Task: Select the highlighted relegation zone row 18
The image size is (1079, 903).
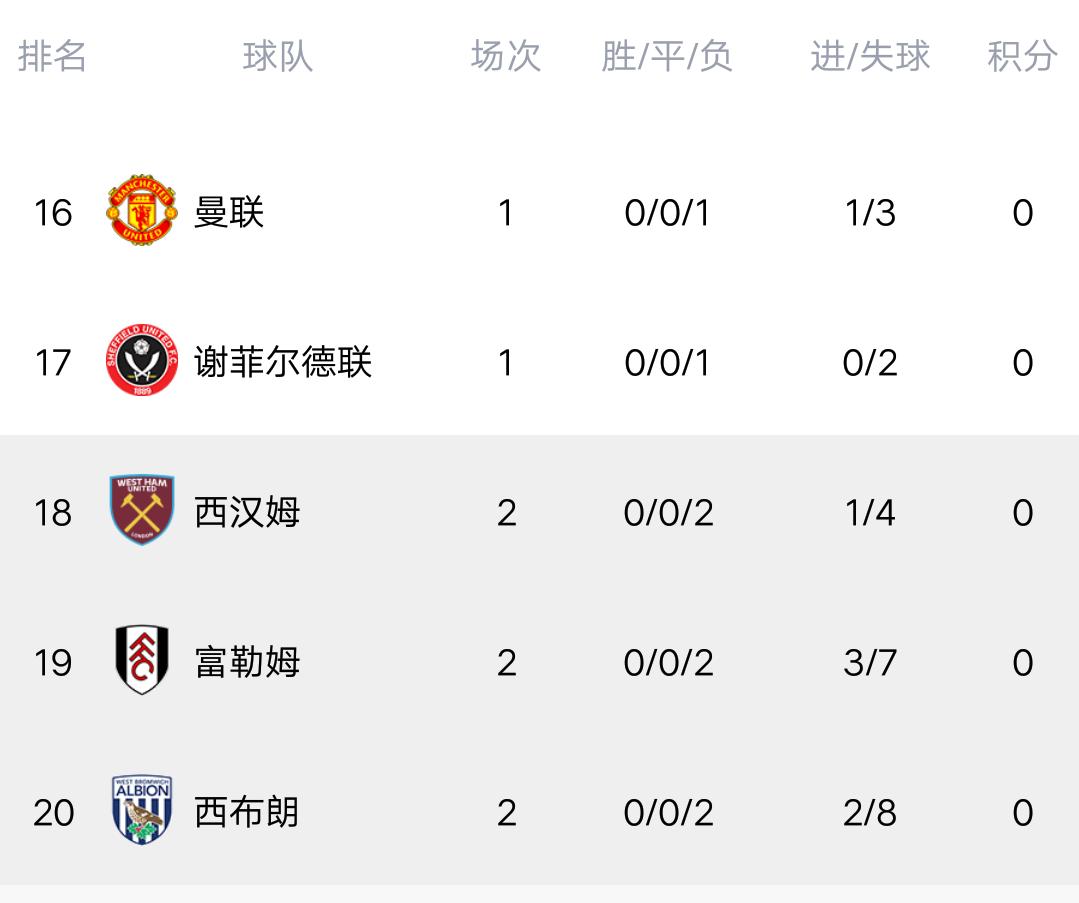Action: (540, 512)
